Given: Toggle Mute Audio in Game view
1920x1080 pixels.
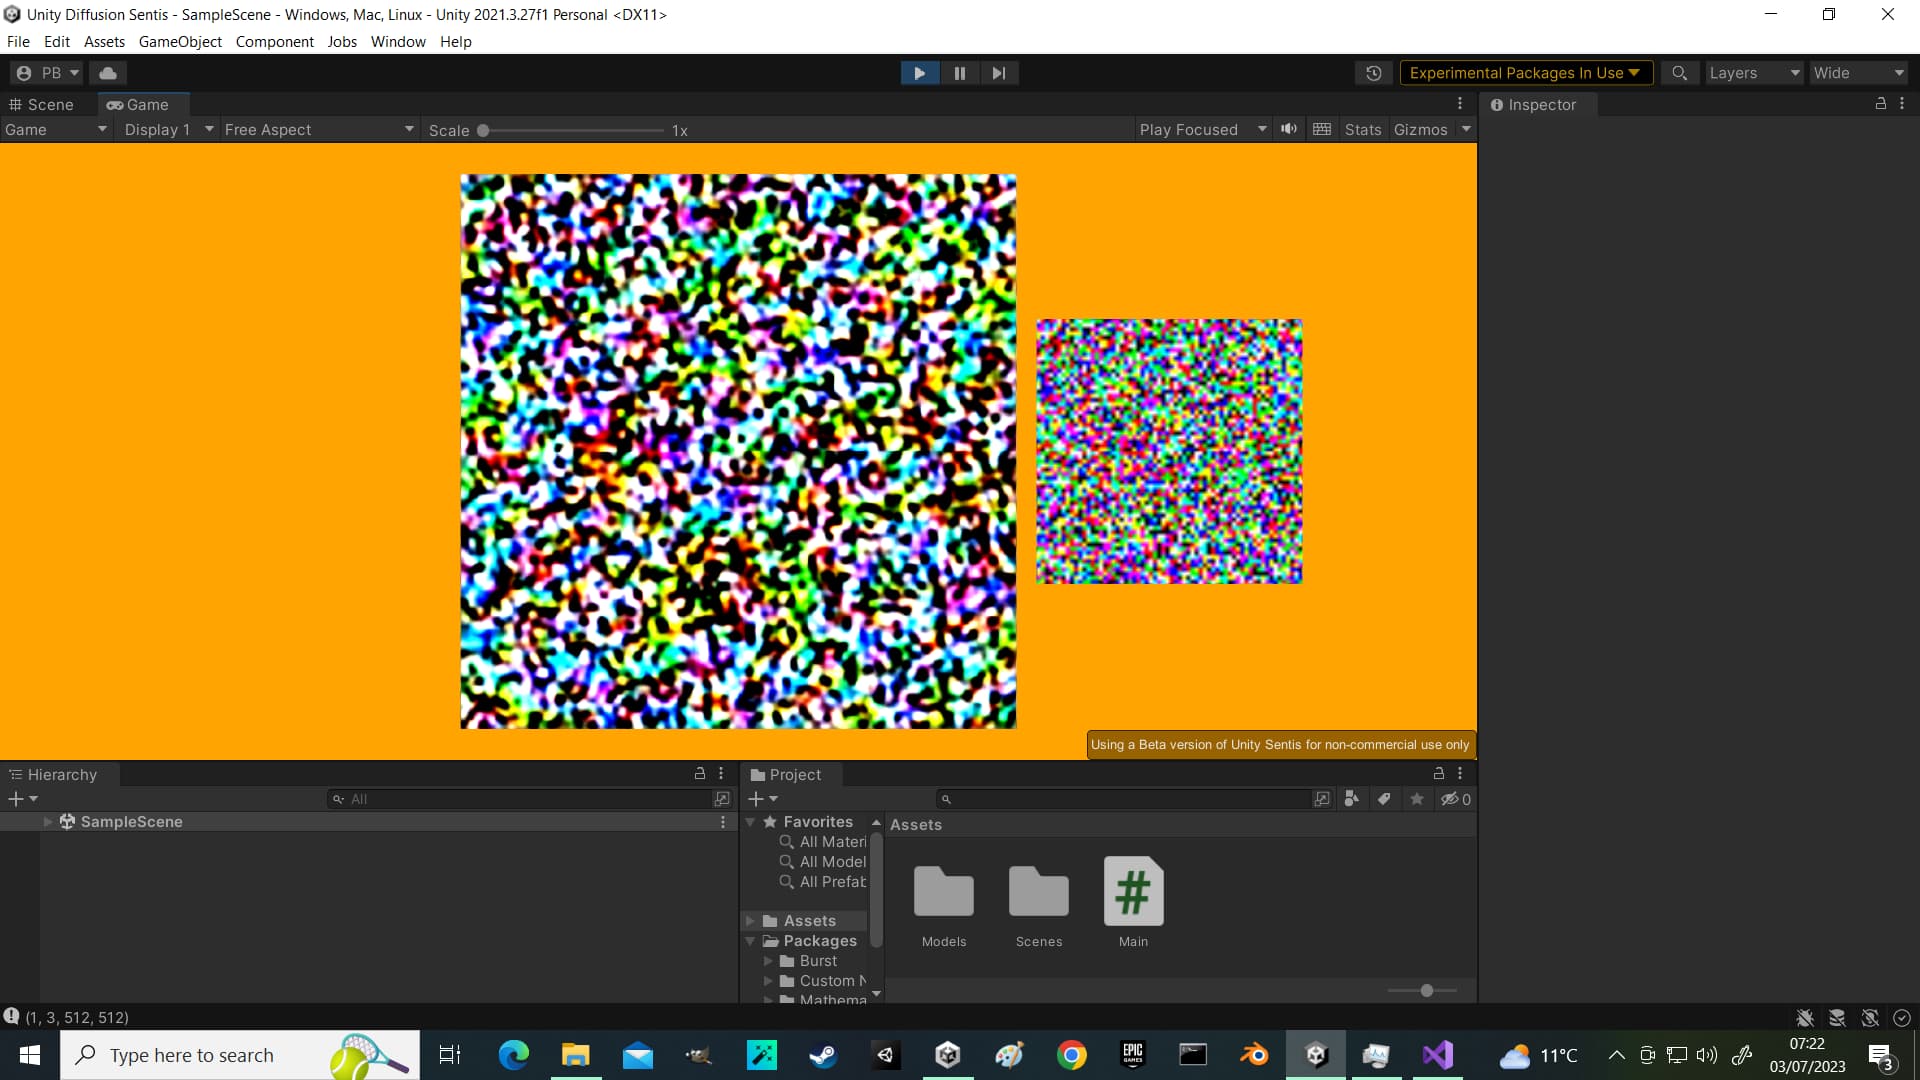Looking at the screenshot, I should tap(1288, 129).
